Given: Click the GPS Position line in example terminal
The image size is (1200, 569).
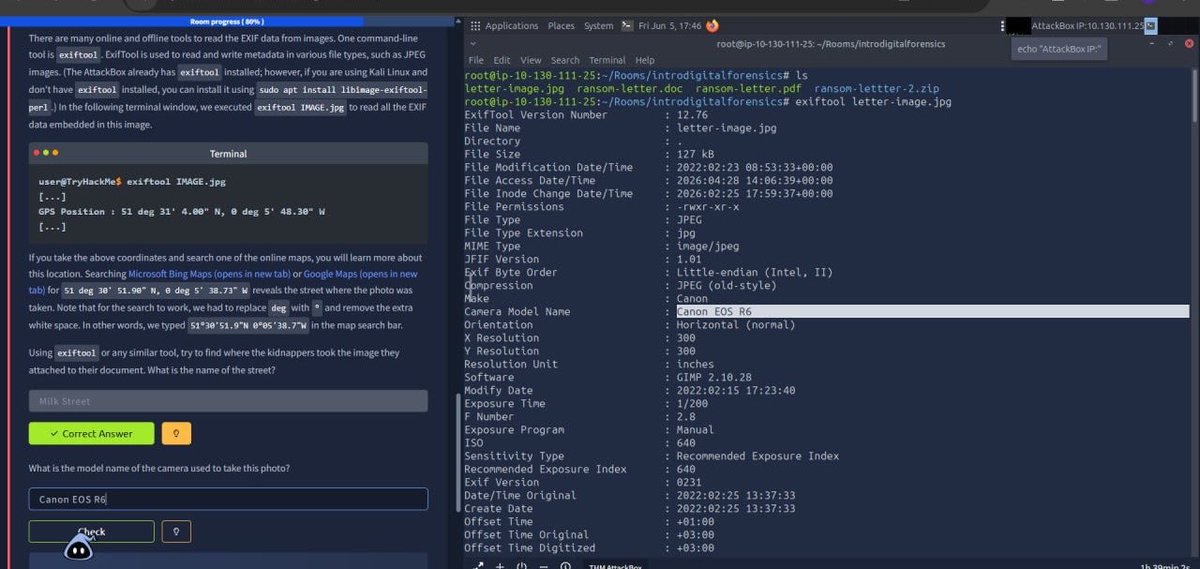Looking at the screenshot, I should (x=182, y=212).
